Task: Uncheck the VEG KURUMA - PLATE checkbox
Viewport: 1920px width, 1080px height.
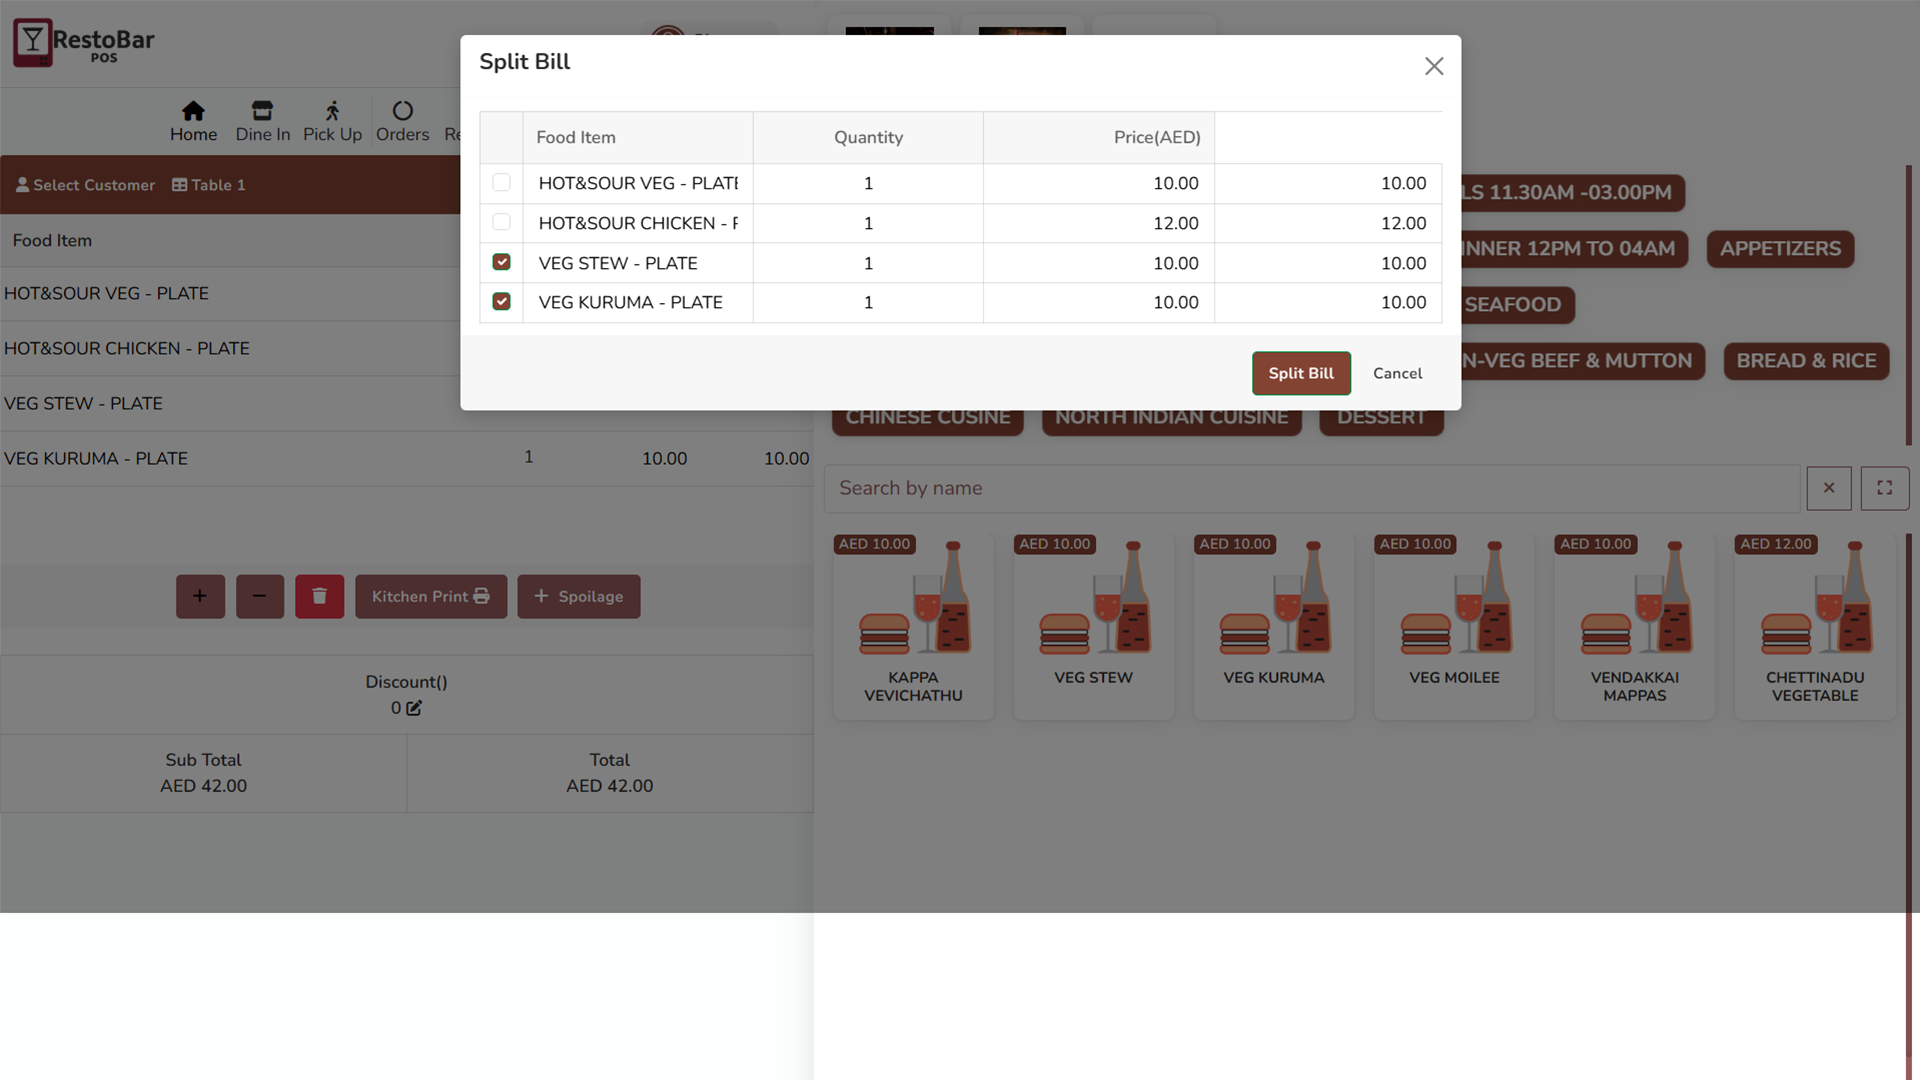Action: click(x=501, y=301)
